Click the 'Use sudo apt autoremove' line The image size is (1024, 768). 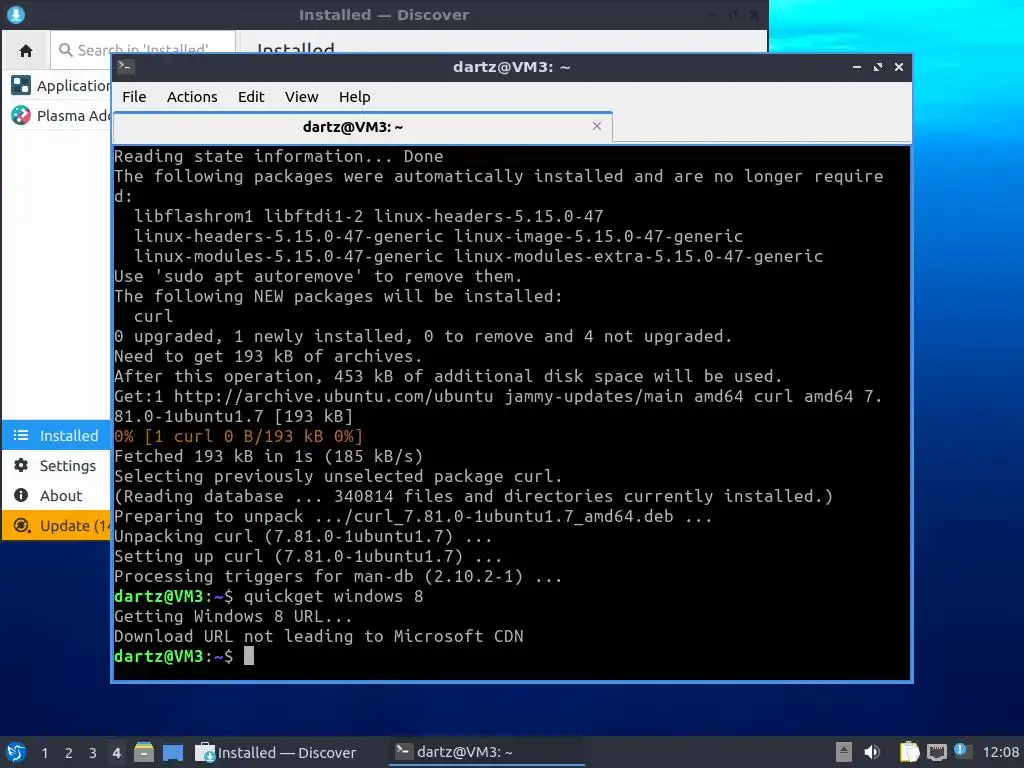pyautogui.click(x=318, y=276)
